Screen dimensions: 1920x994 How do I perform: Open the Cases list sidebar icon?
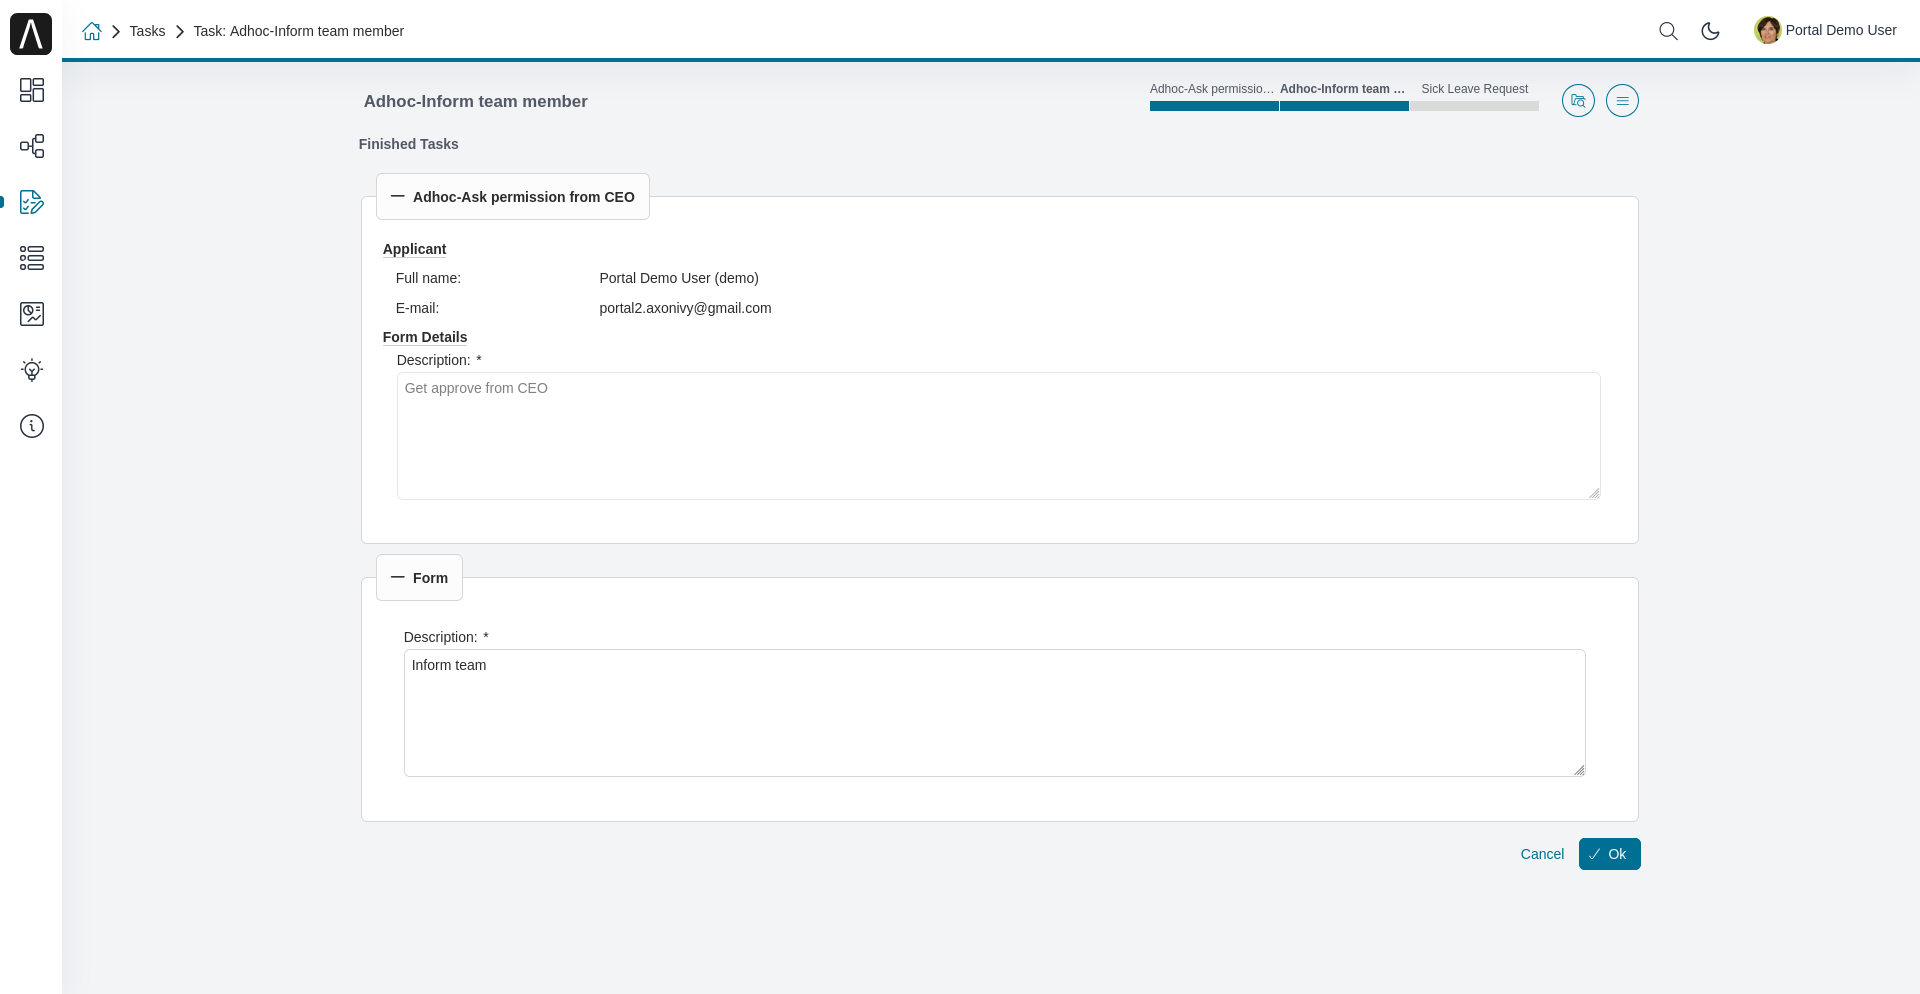click(x=32, y=258)
